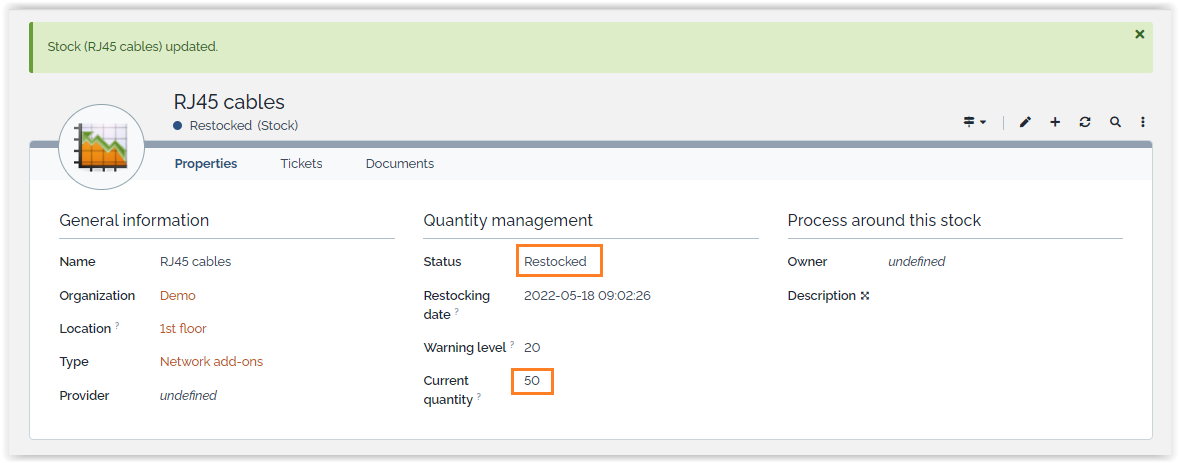Open the Network add-ons type link
Image resolution: width=1179 pixels, height=463 pixels.
click(211, 361)
